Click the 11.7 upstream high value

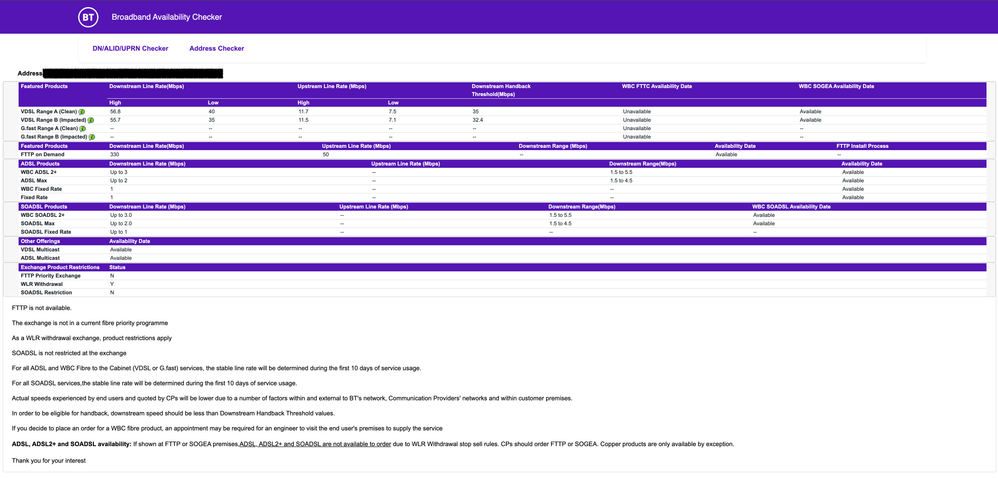point(302,111)
